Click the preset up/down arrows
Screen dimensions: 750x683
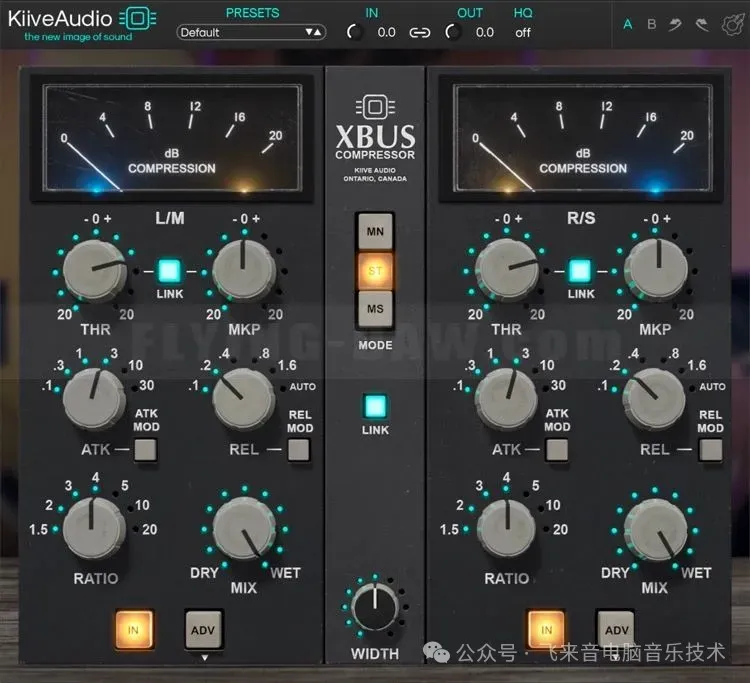(x=313, y=33)
